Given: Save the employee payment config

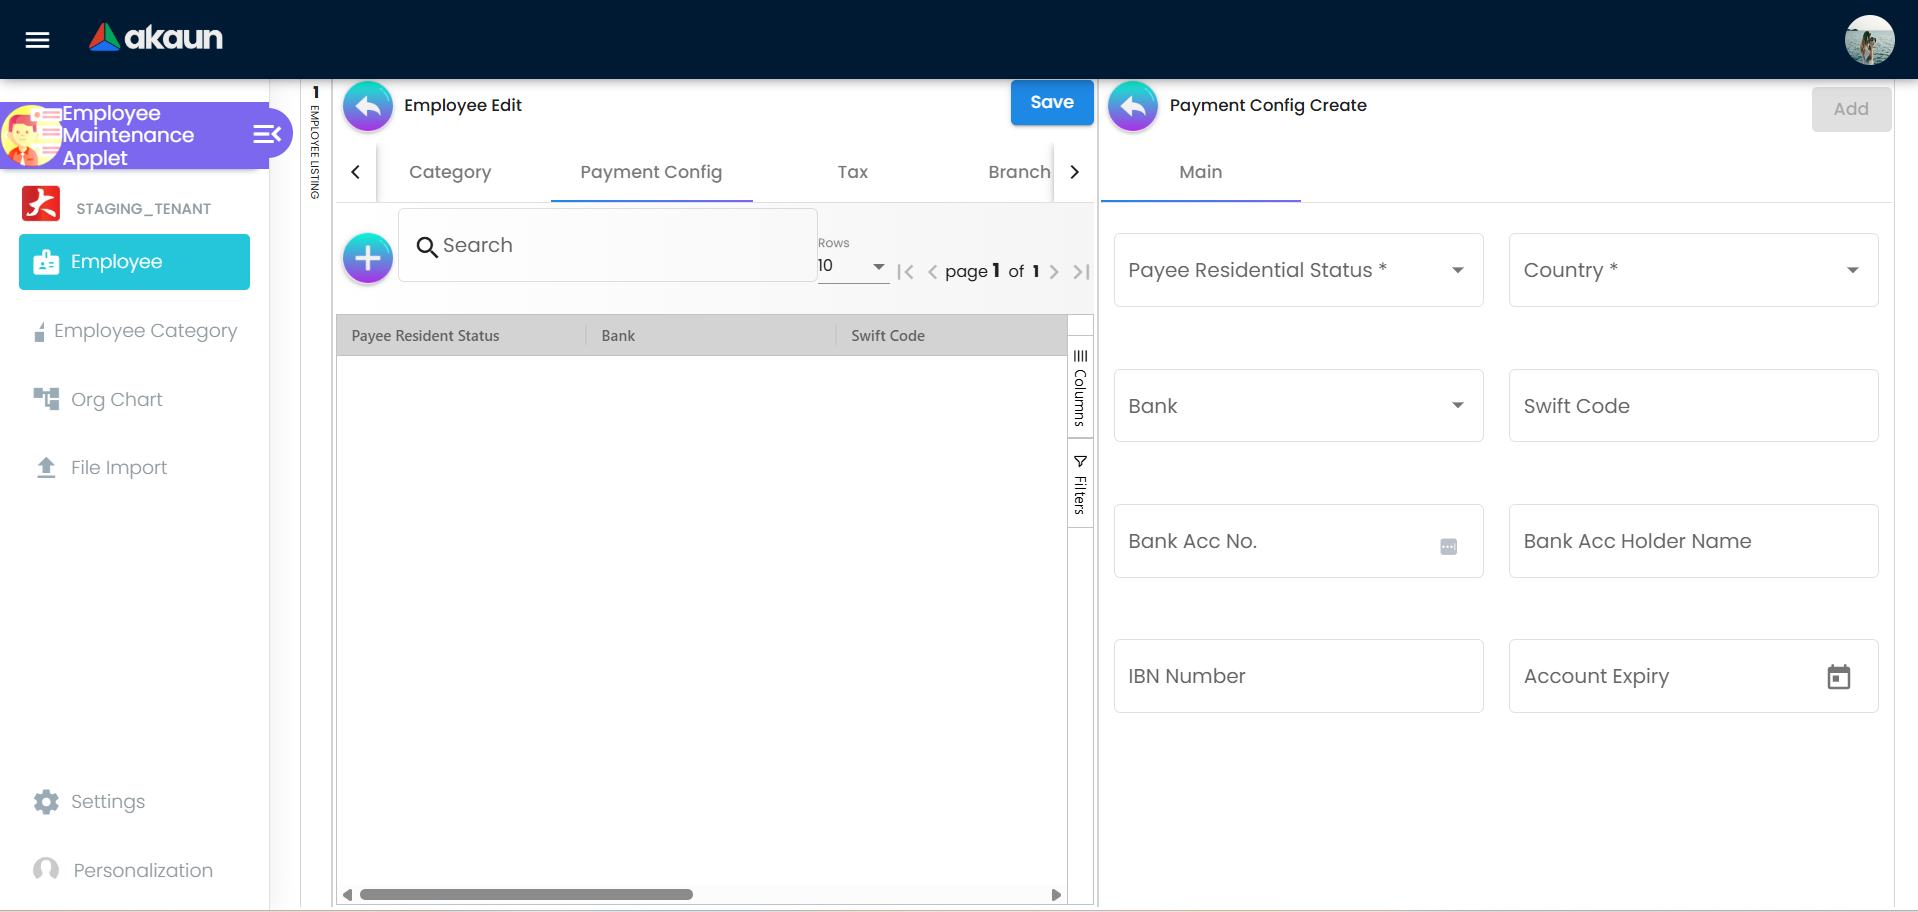Looking at the screenshot, I should point(1051,102).
